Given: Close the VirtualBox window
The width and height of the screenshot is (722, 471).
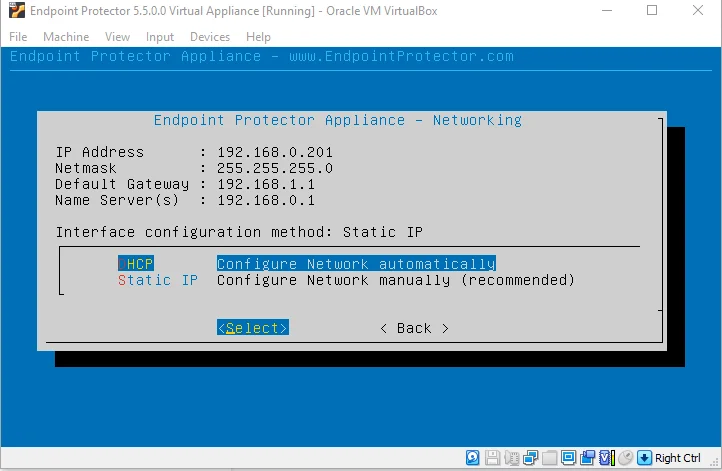Looking at the screenshot, I should click(x=698, y=10).
